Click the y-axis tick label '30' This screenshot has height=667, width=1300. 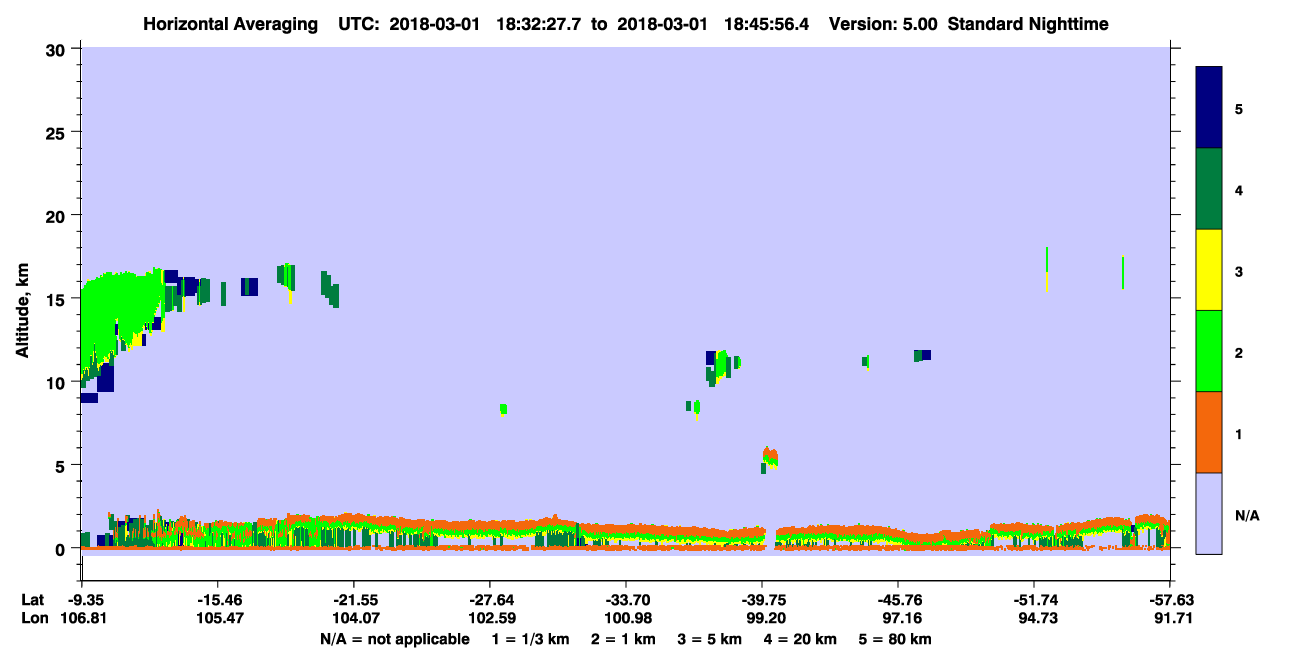click(58, 50)
